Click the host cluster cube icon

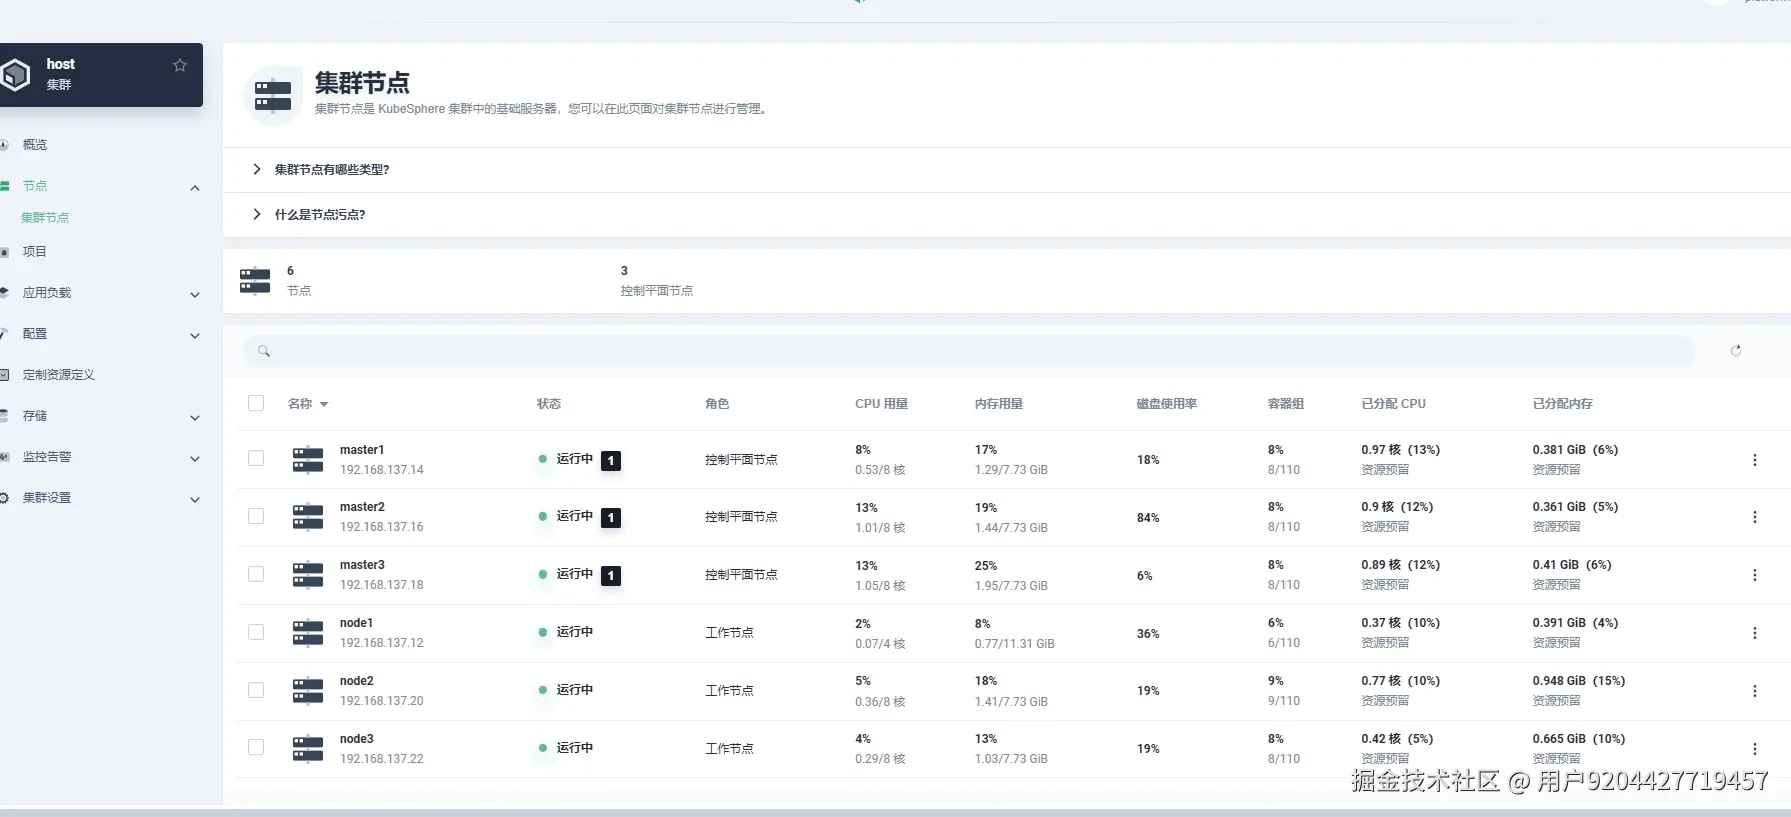pos(14,75)
